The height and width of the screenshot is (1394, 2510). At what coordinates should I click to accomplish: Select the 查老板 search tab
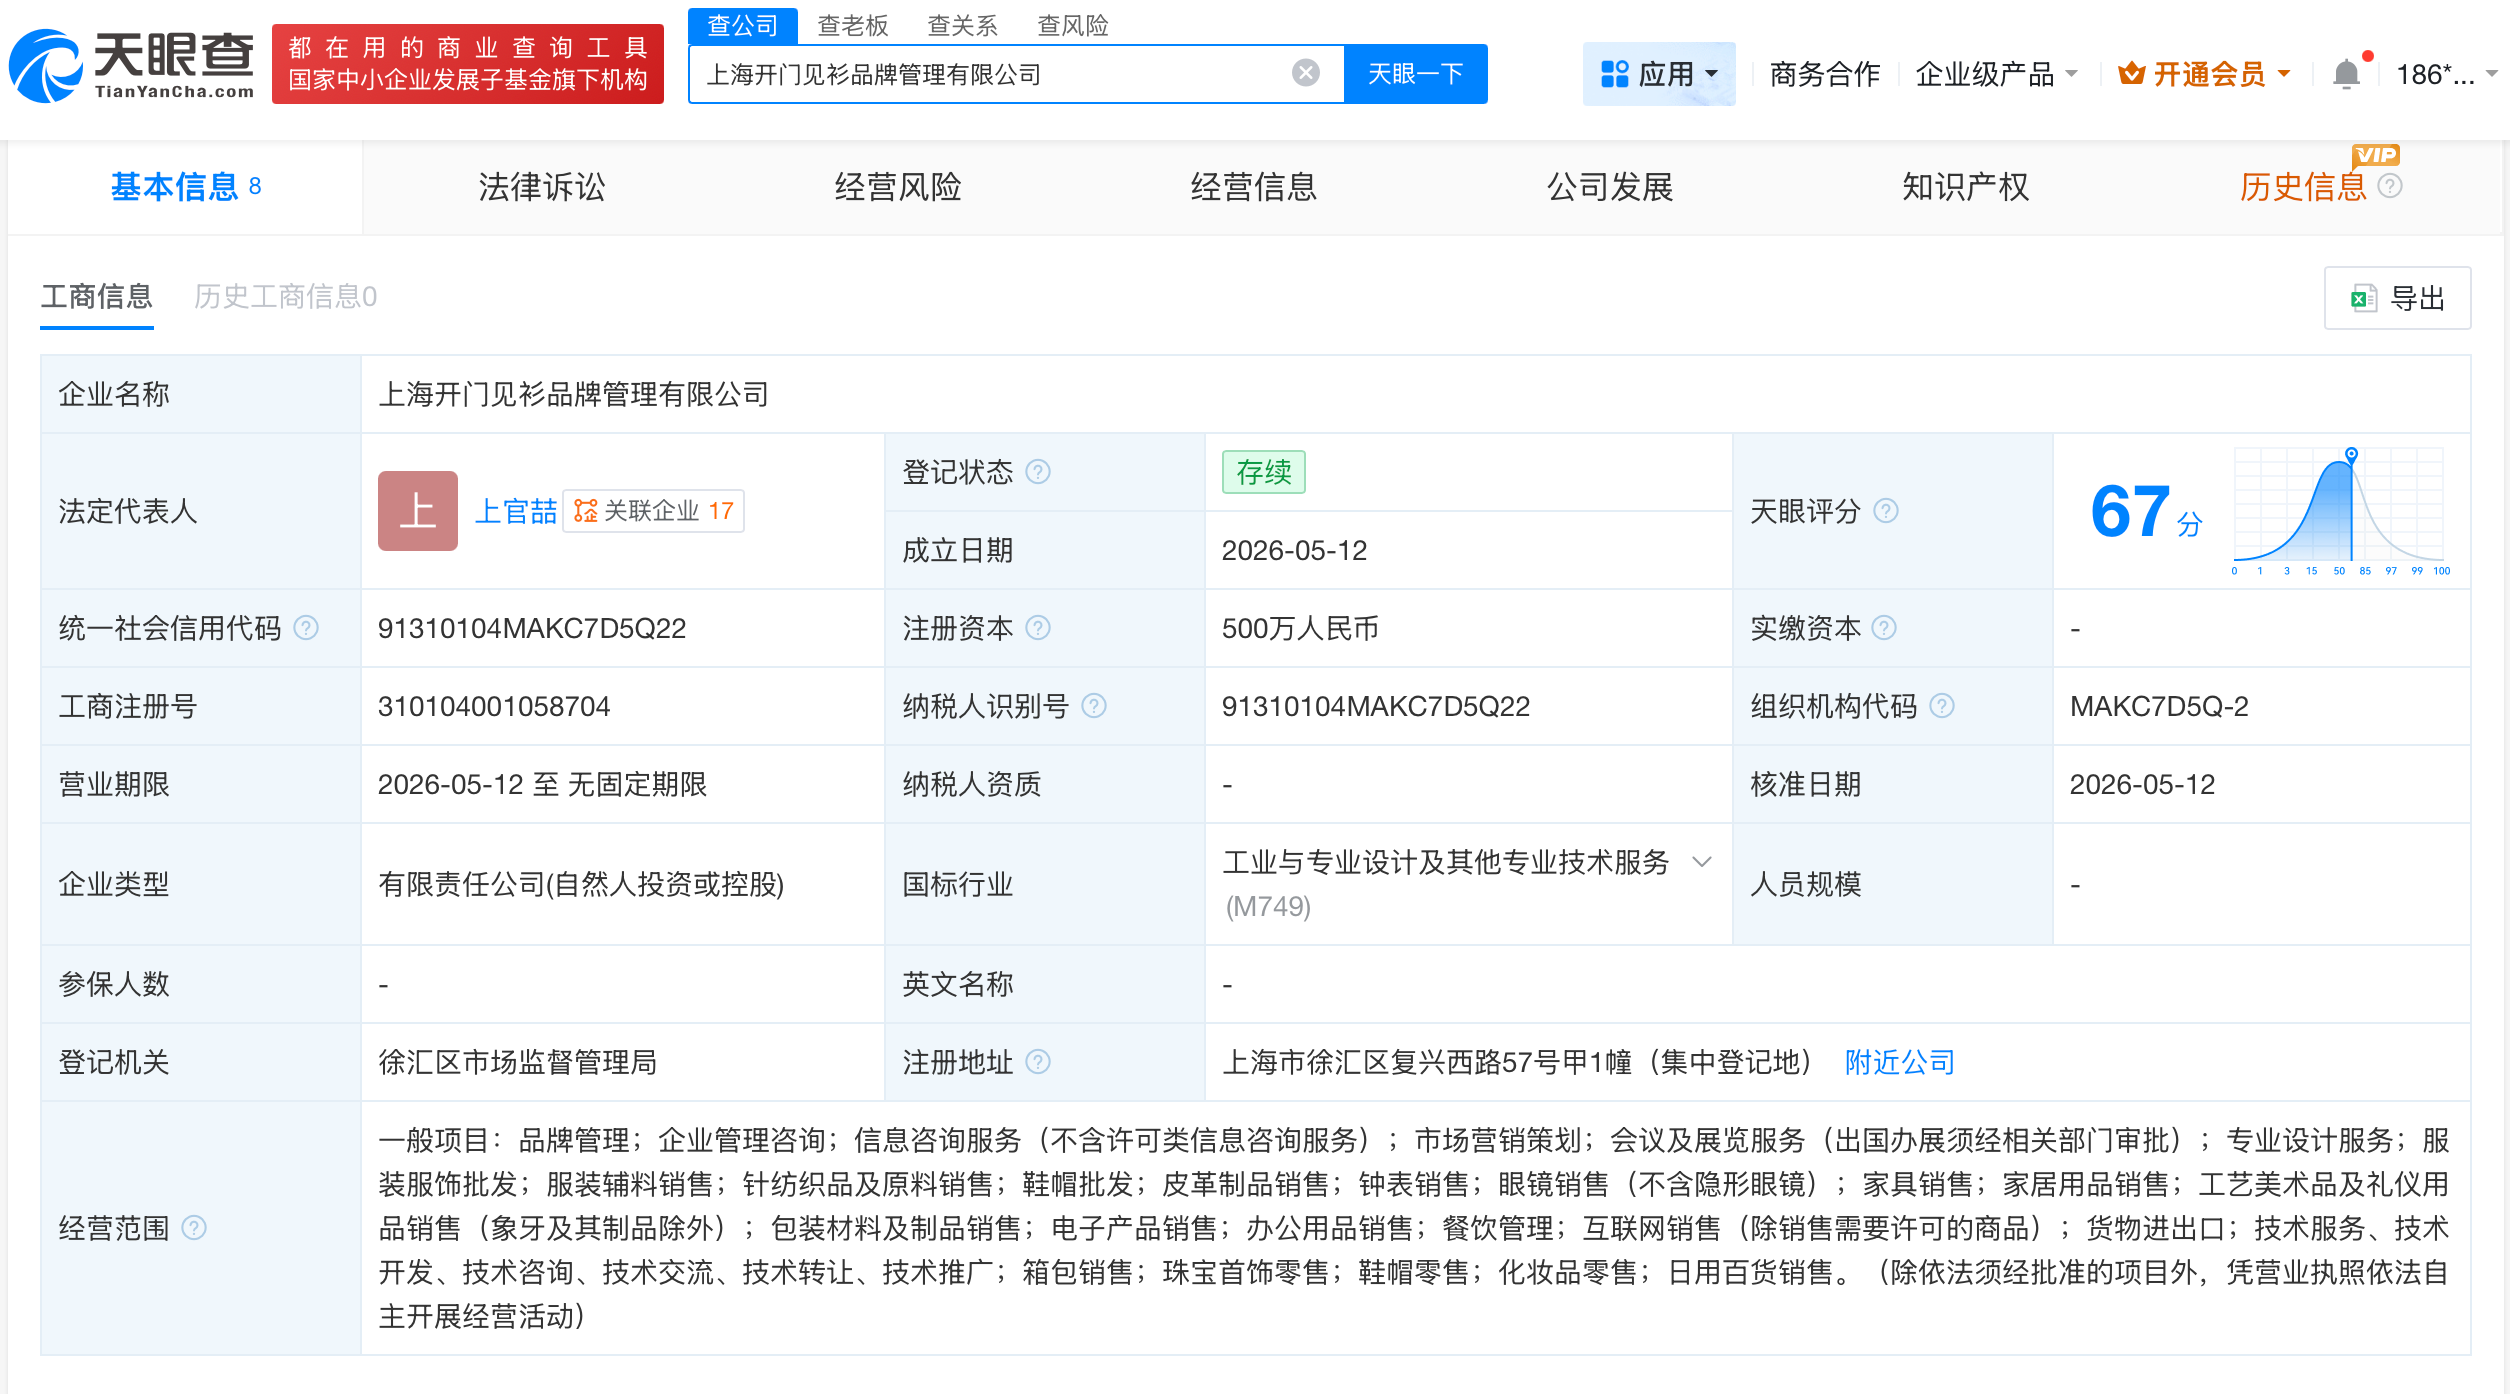pyautogui.click(x=853, y=25)
